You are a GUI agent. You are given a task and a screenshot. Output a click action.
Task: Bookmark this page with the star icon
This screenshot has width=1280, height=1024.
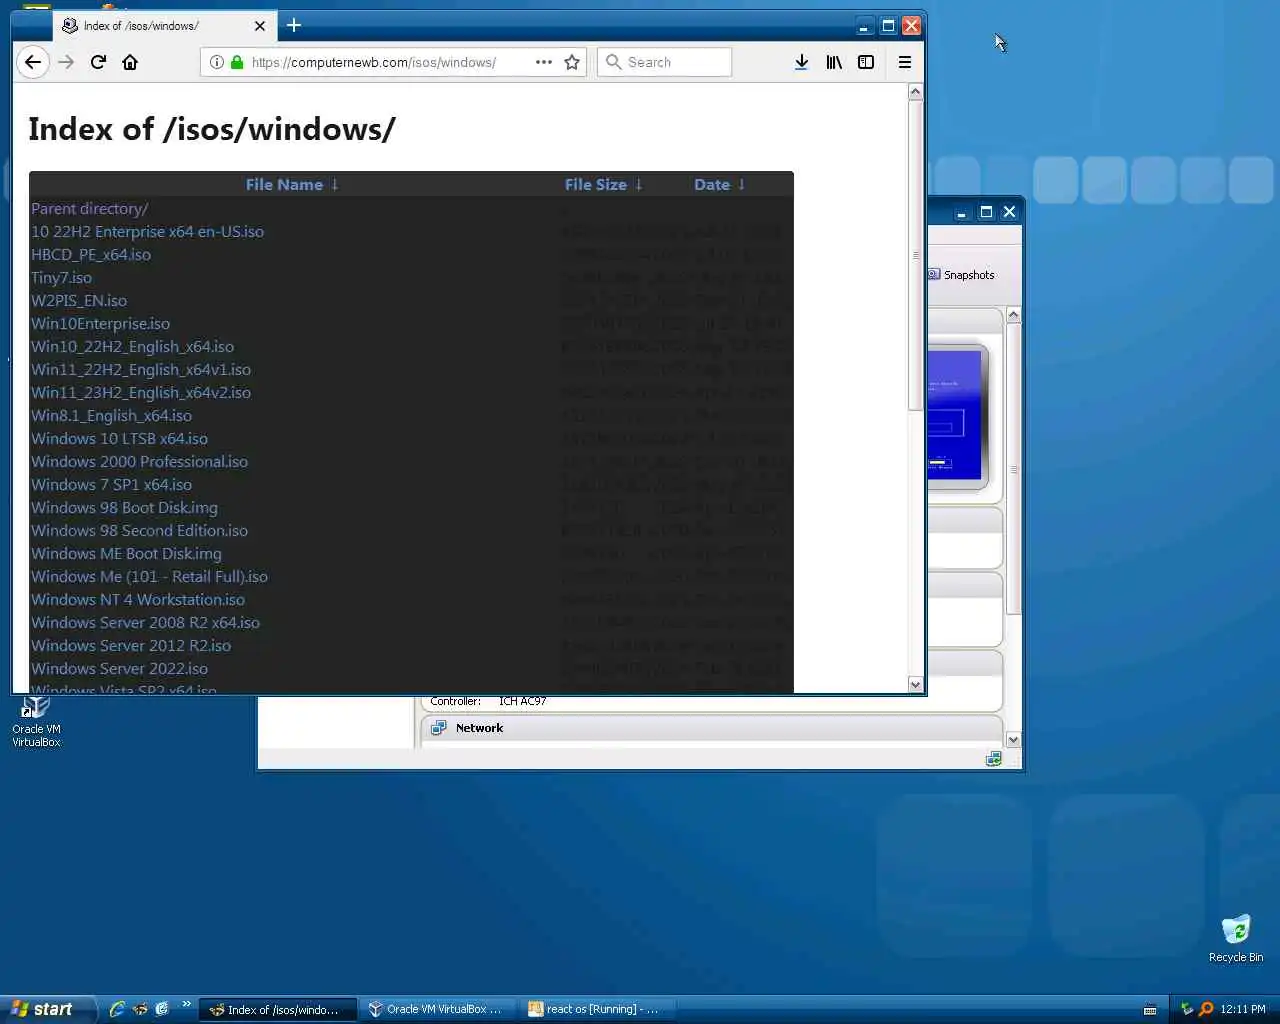(x=572, y=62)
